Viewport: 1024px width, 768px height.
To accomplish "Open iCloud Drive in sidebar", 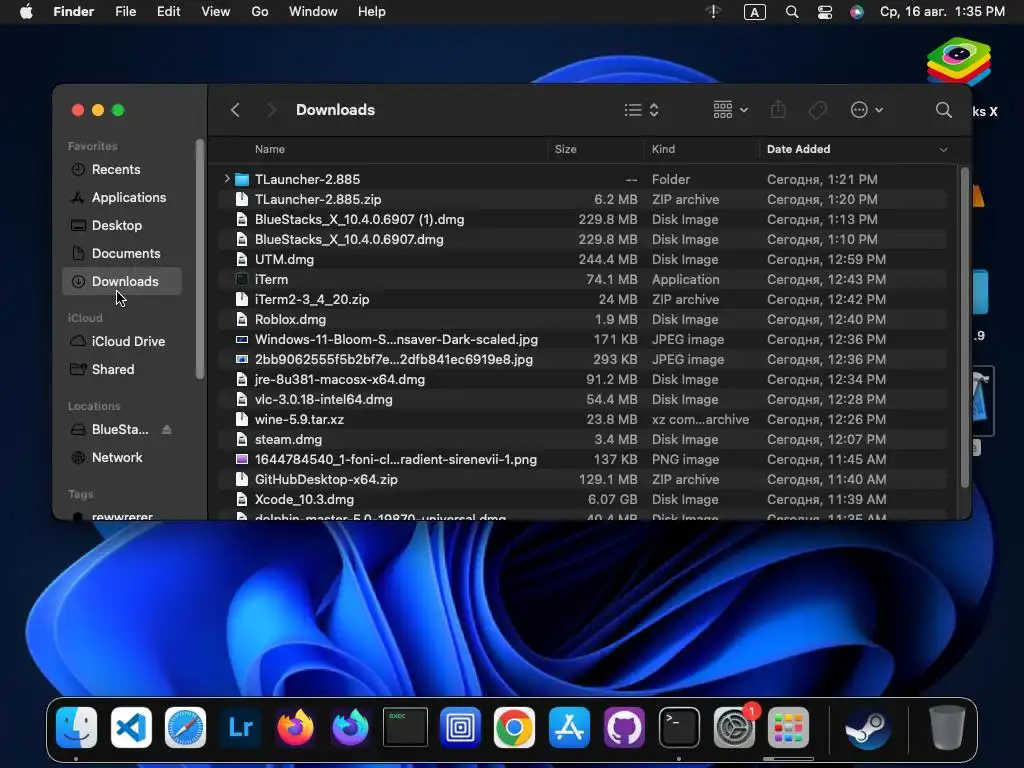I will [122, 342].
